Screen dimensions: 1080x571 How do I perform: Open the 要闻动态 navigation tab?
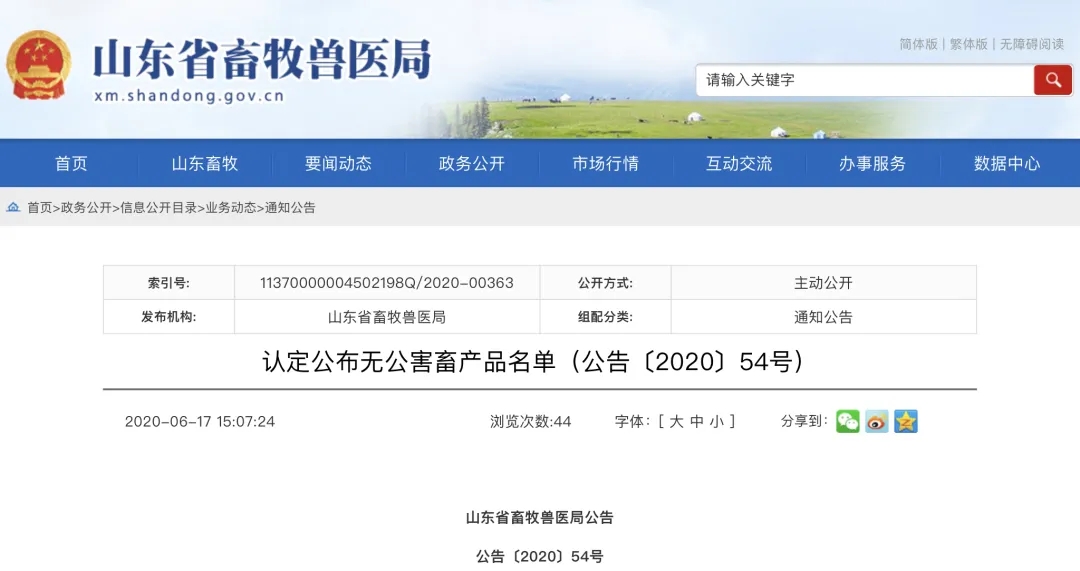[x=338, y=163]
